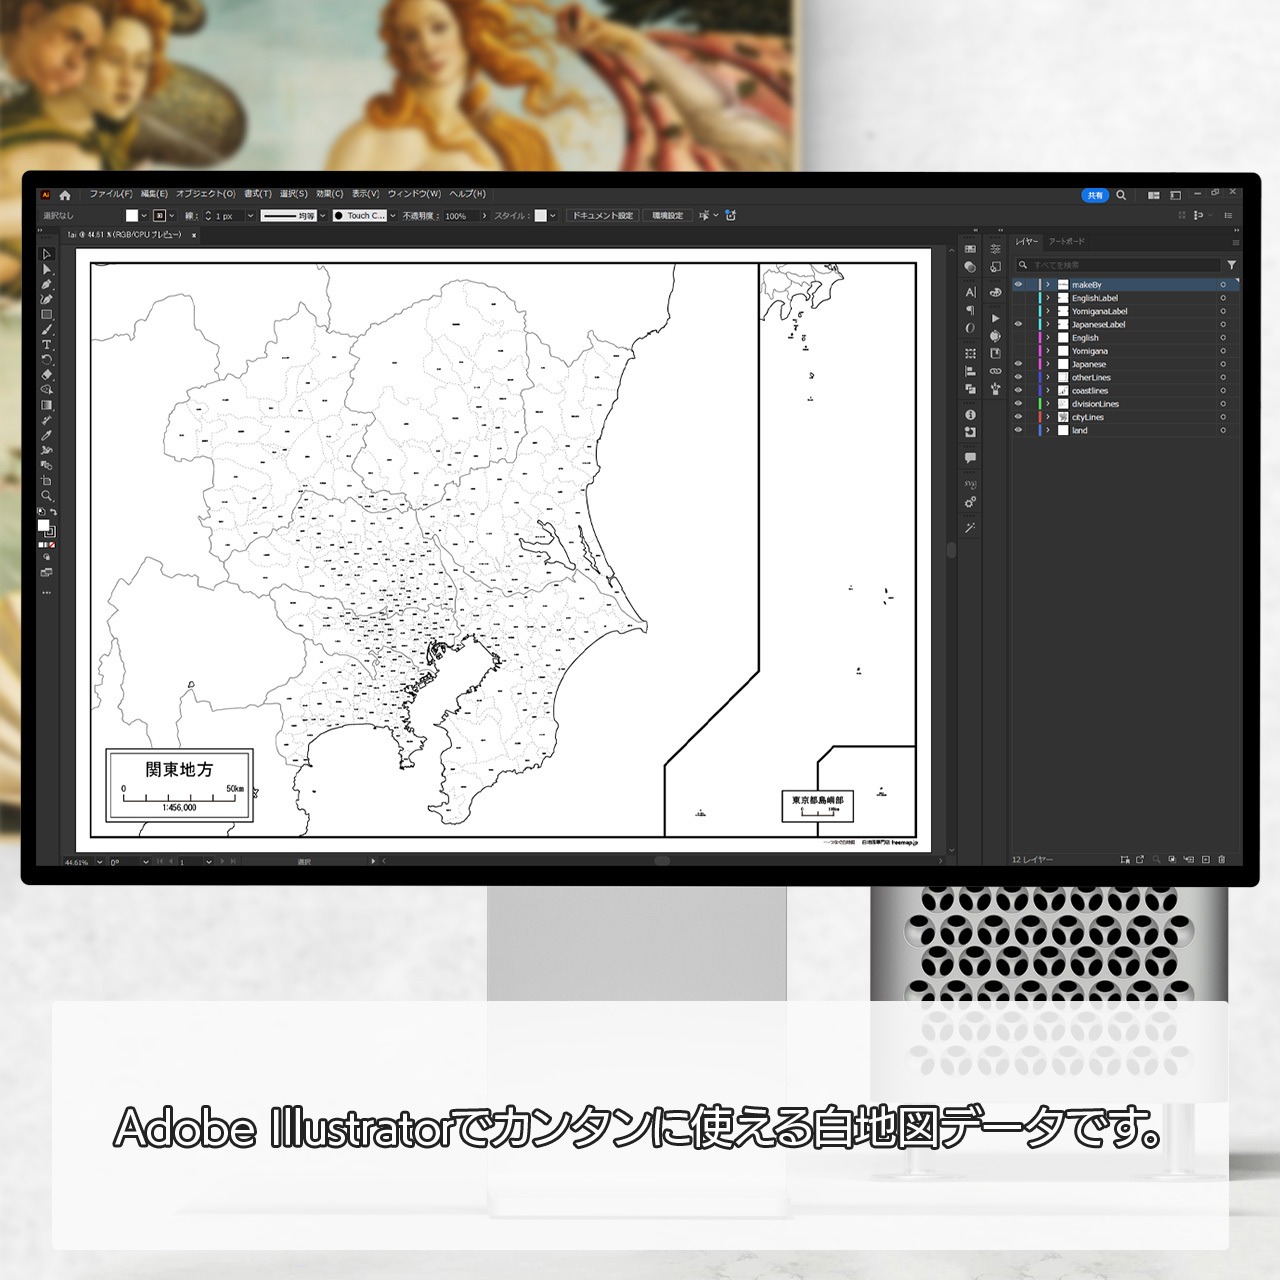The height and width of the screenshot is (1280, 1280).
Task: Click the ドキュメント設定 button
Action: [x=602, y=216]
